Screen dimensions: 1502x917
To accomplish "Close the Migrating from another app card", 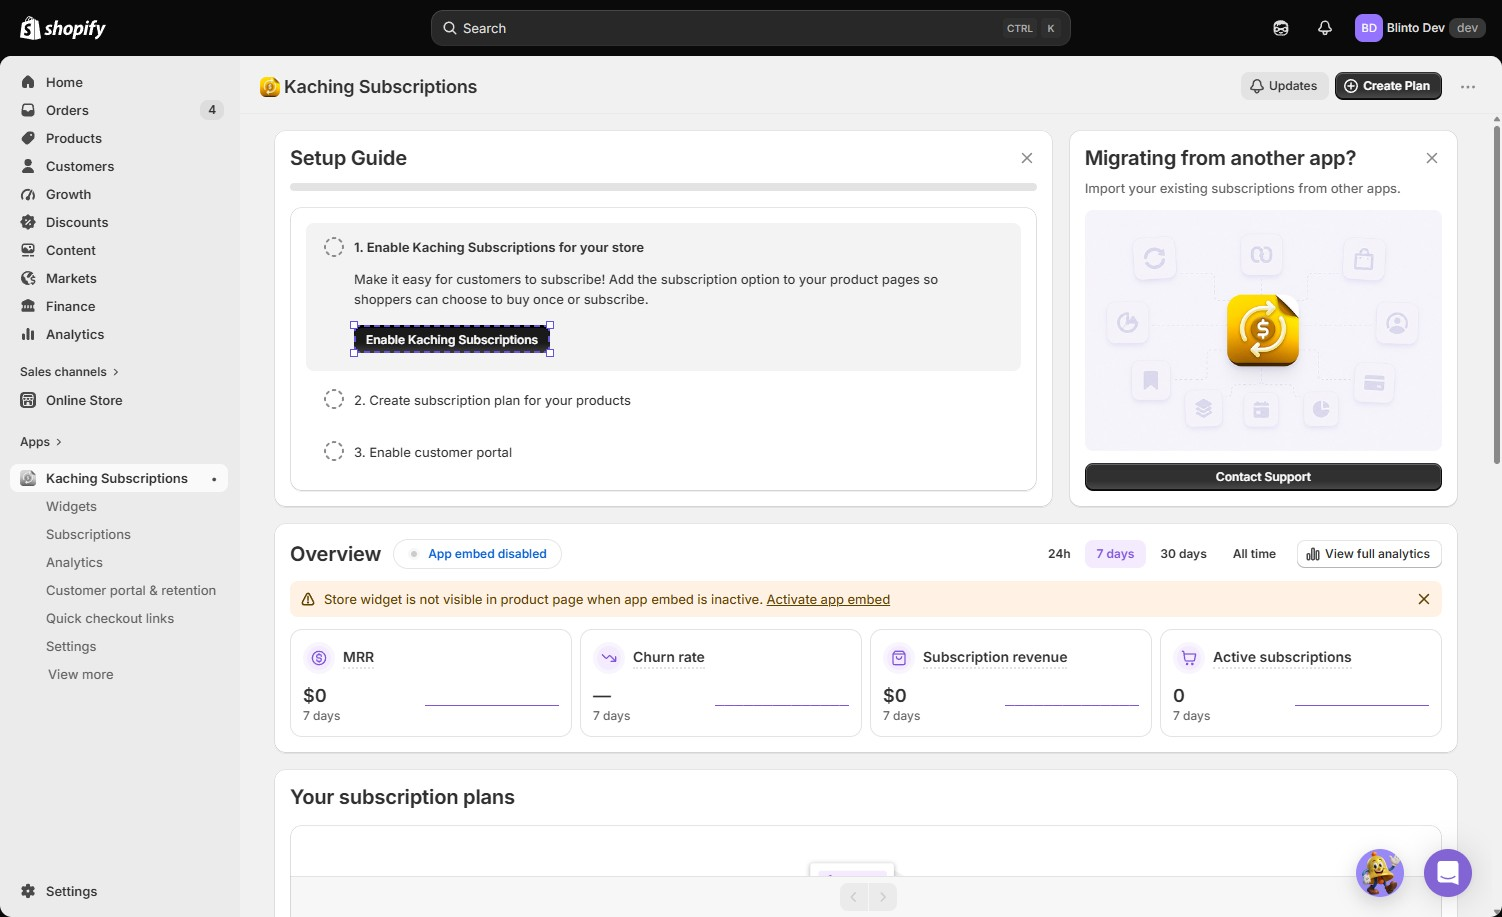I will pos(1432,158).
